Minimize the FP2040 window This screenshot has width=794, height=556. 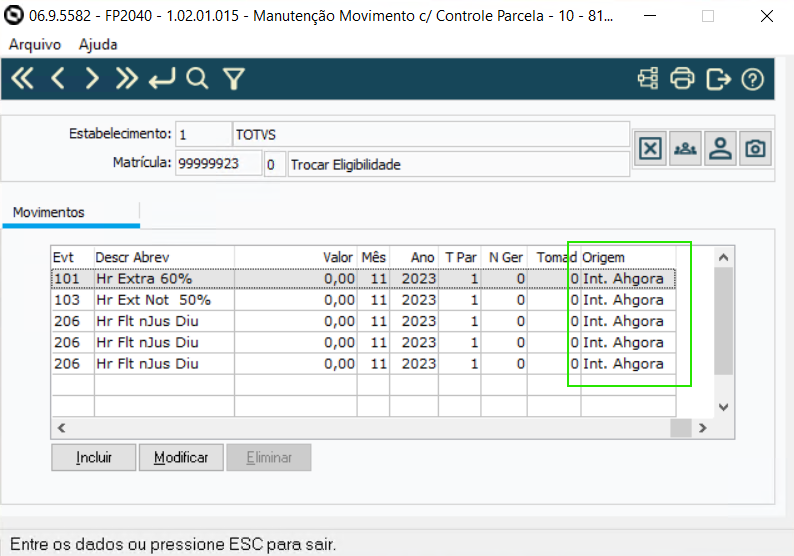[650, 16]
